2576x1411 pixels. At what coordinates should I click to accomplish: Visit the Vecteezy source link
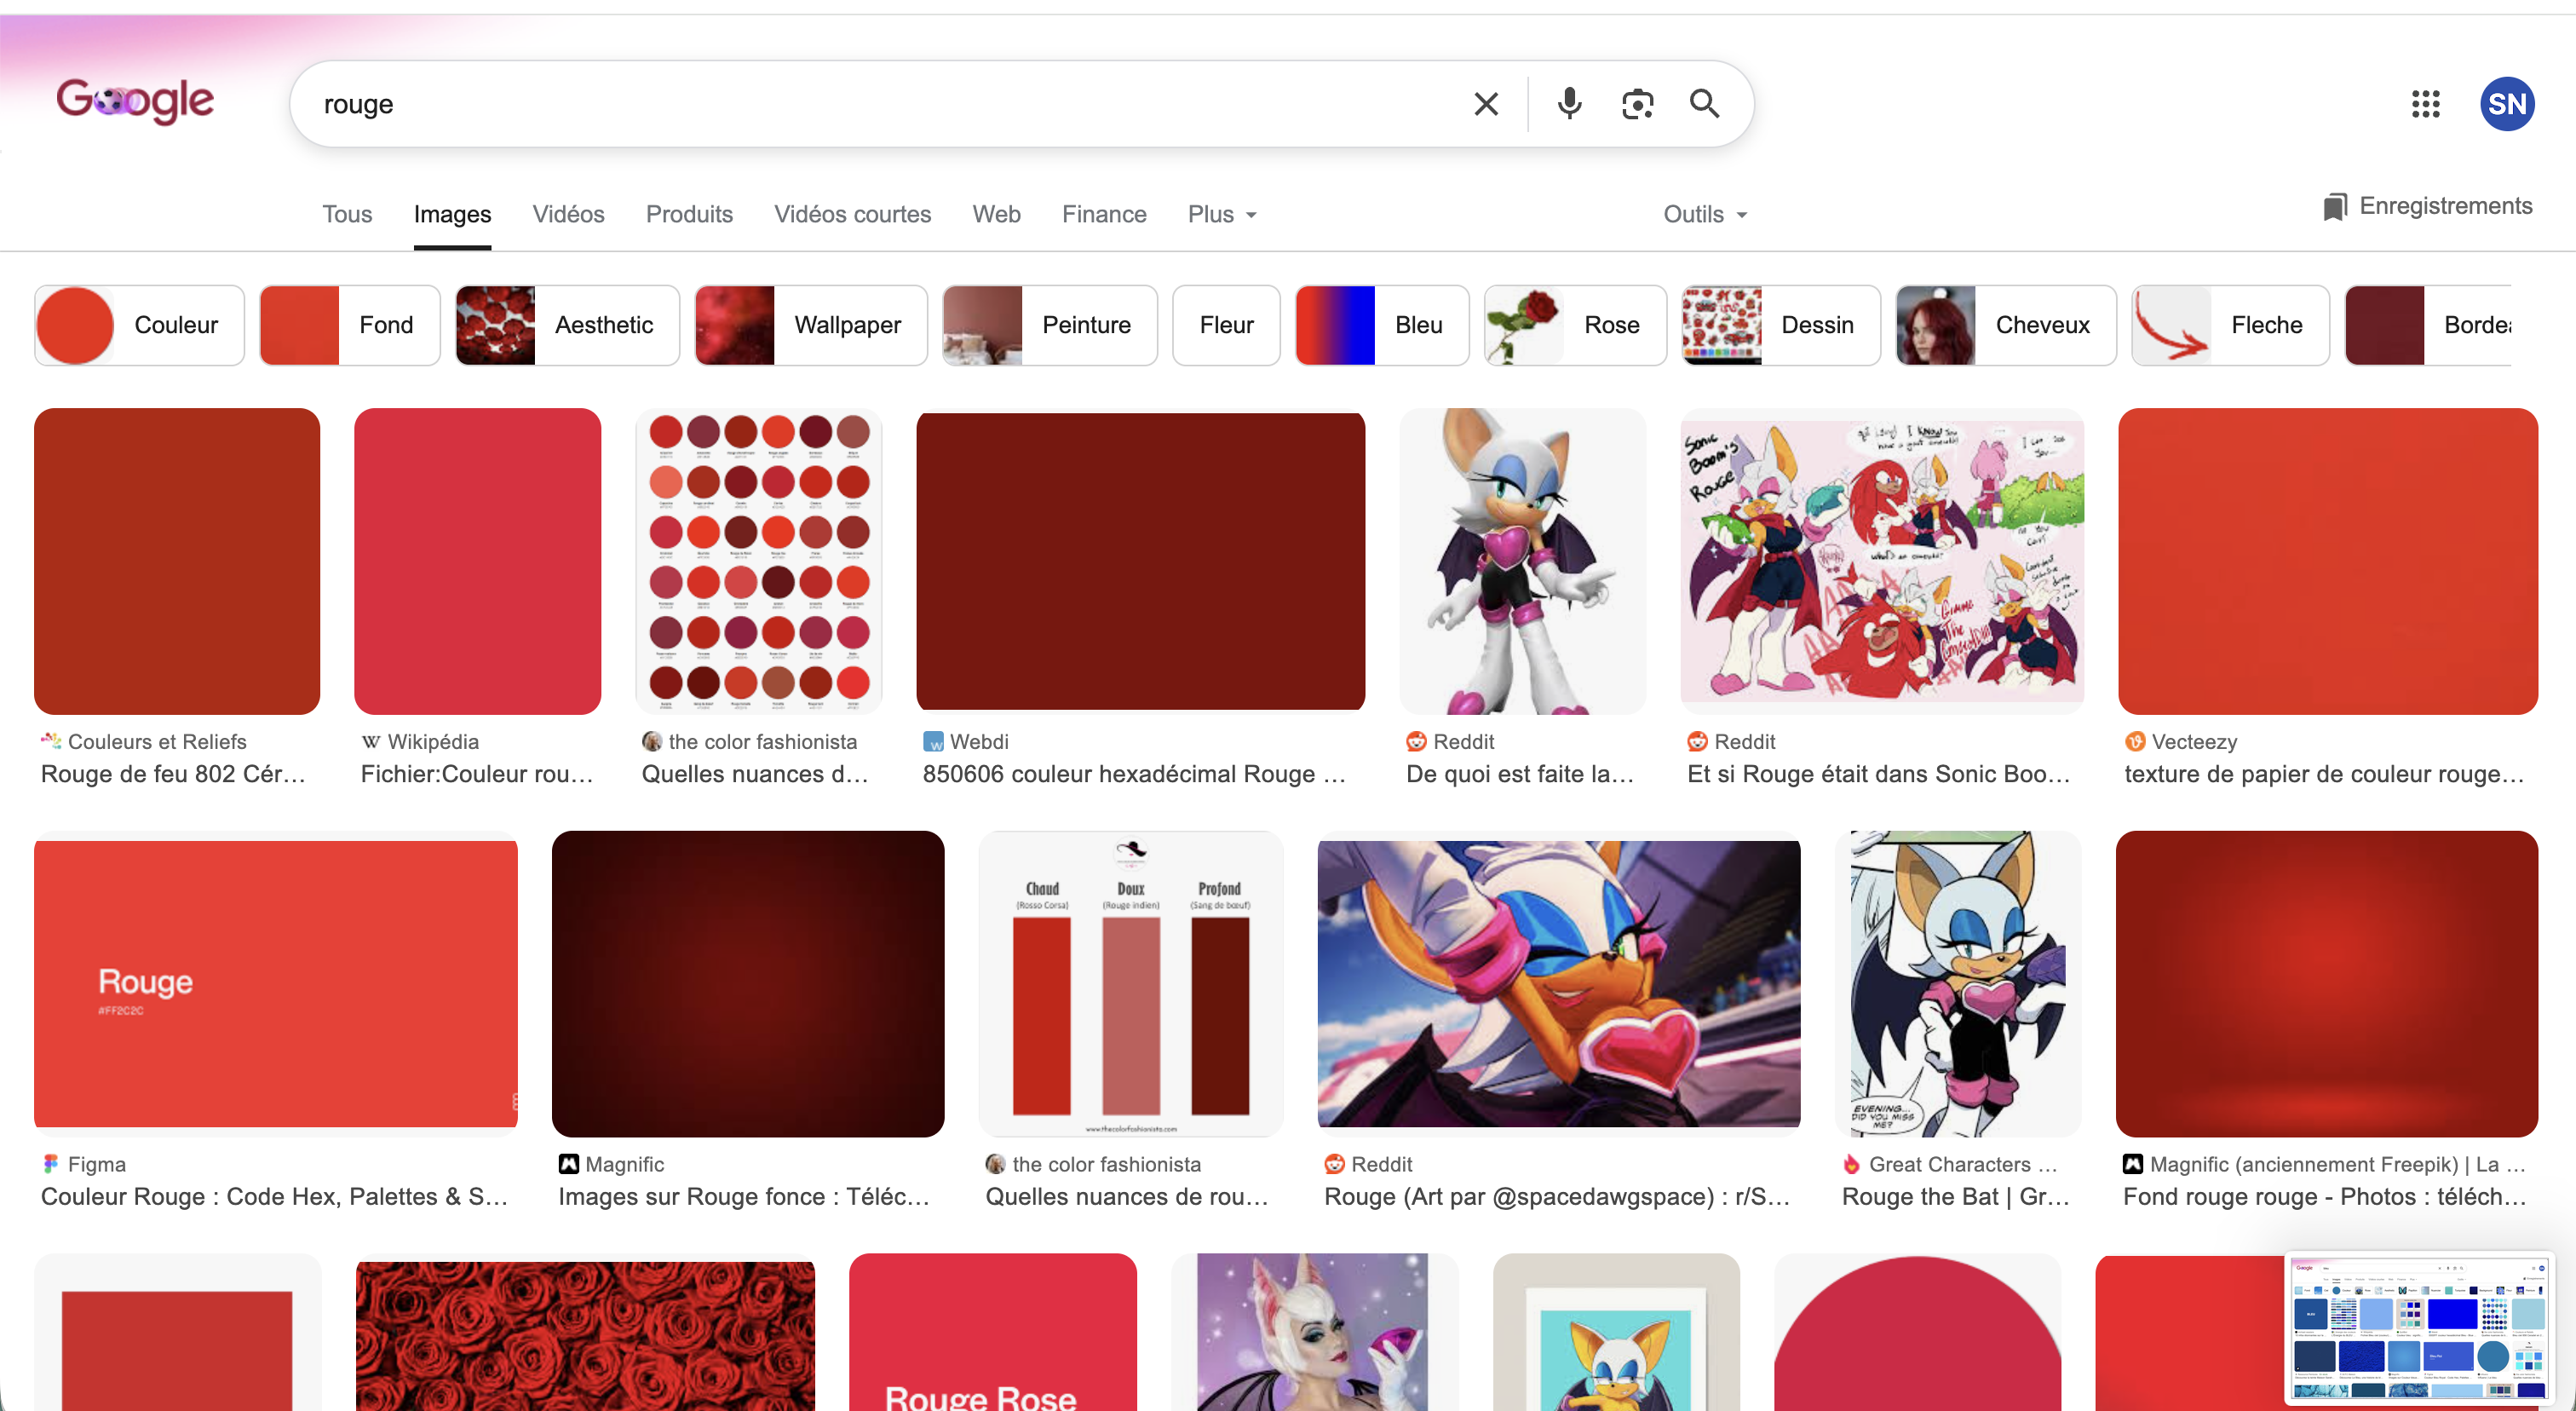click(x=2181, y=742)
